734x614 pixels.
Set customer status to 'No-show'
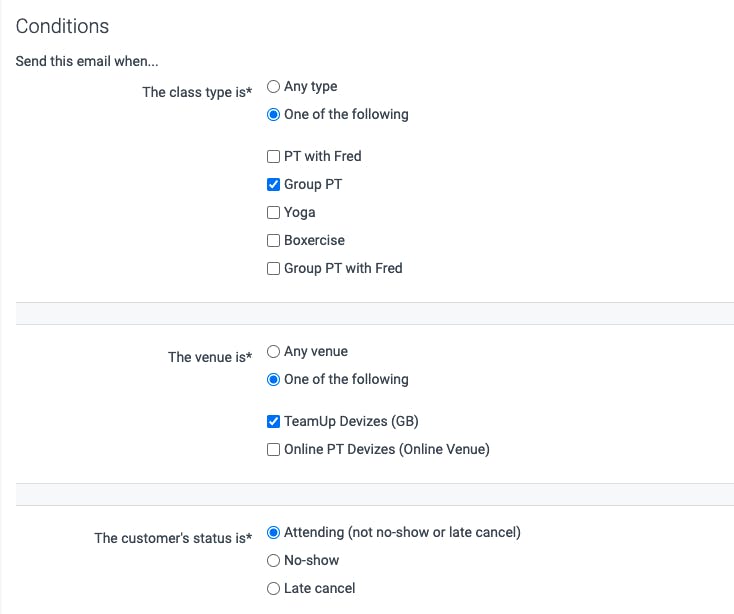pos(273,561)
